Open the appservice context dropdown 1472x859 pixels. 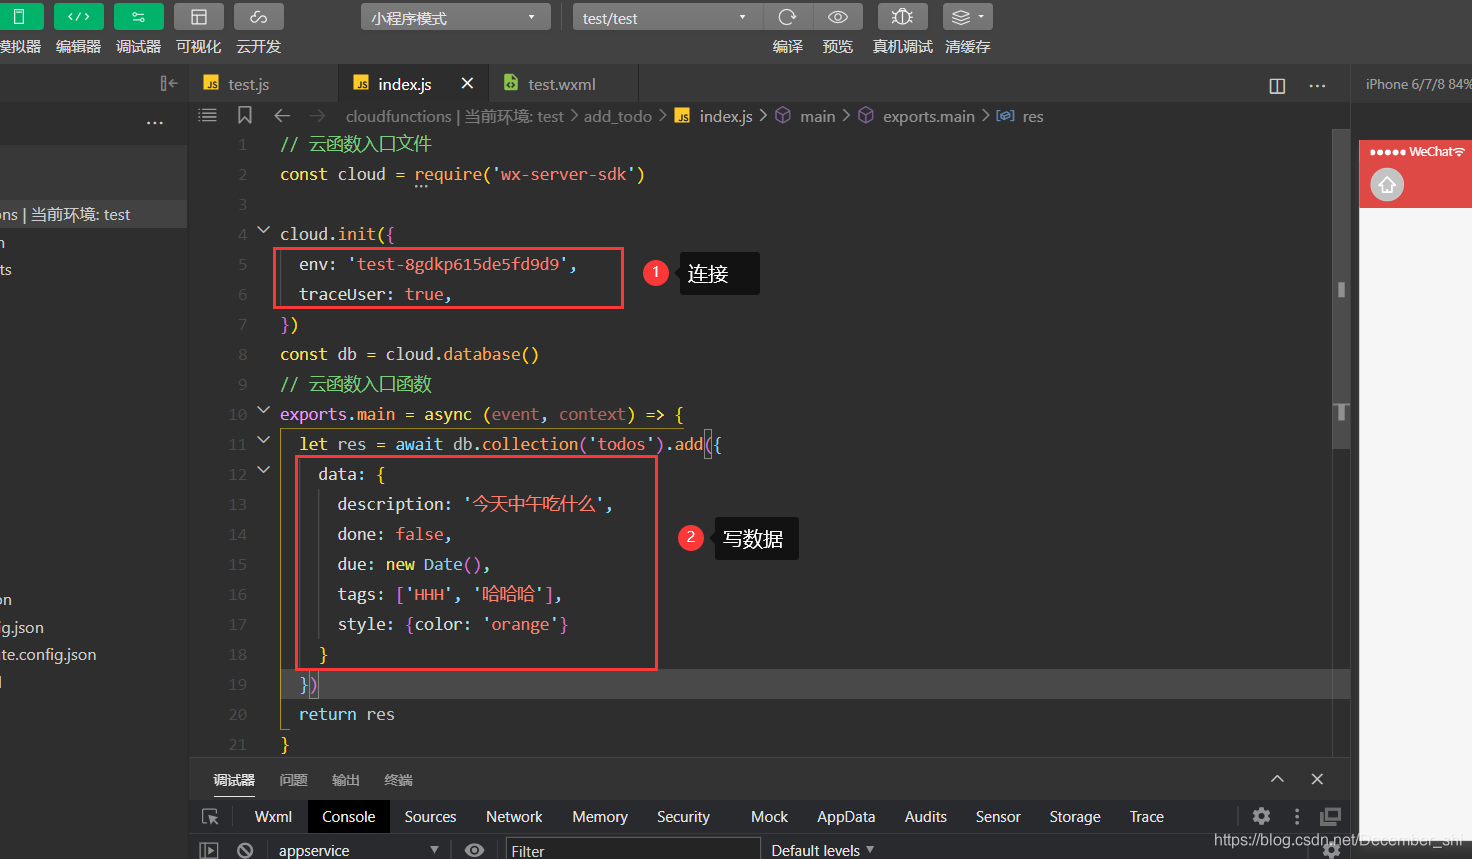coord(358,850)
